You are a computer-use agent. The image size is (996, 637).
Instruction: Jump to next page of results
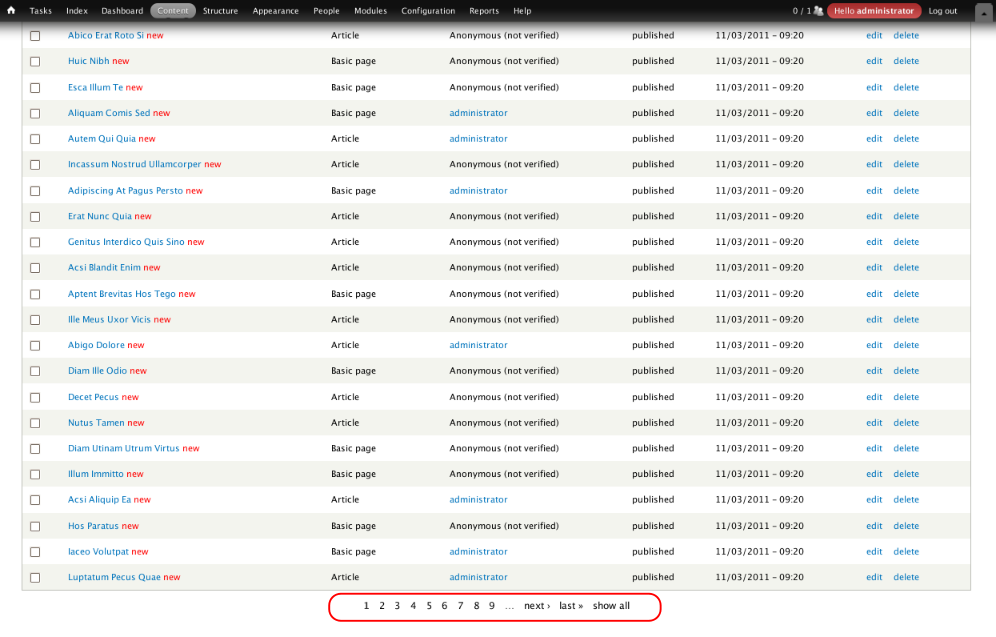tap(537, 606)
